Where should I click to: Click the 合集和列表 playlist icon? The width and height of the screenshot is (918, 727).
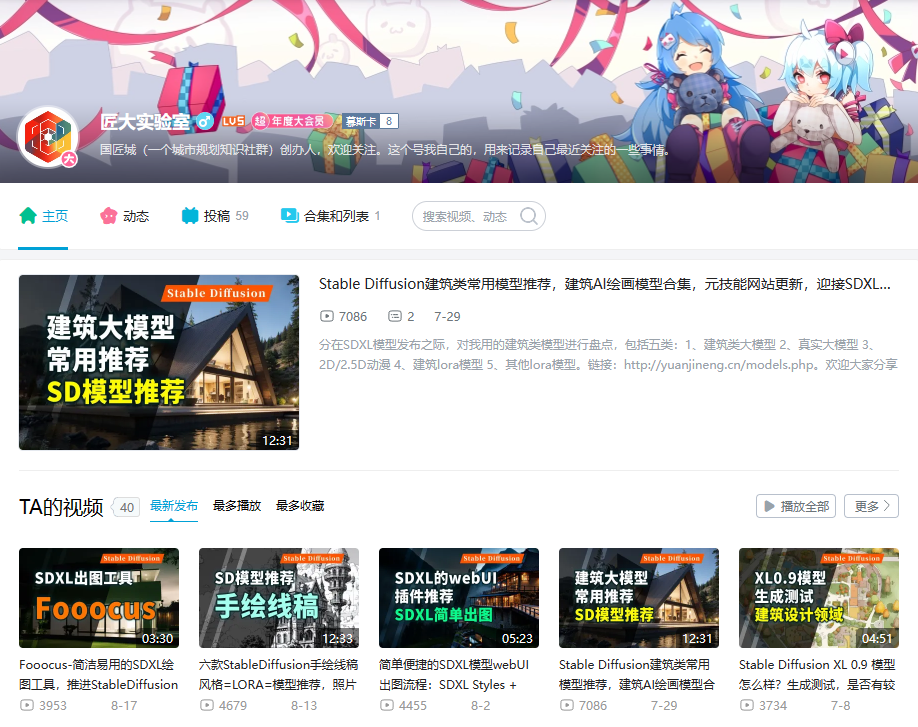tap(289, 215)
